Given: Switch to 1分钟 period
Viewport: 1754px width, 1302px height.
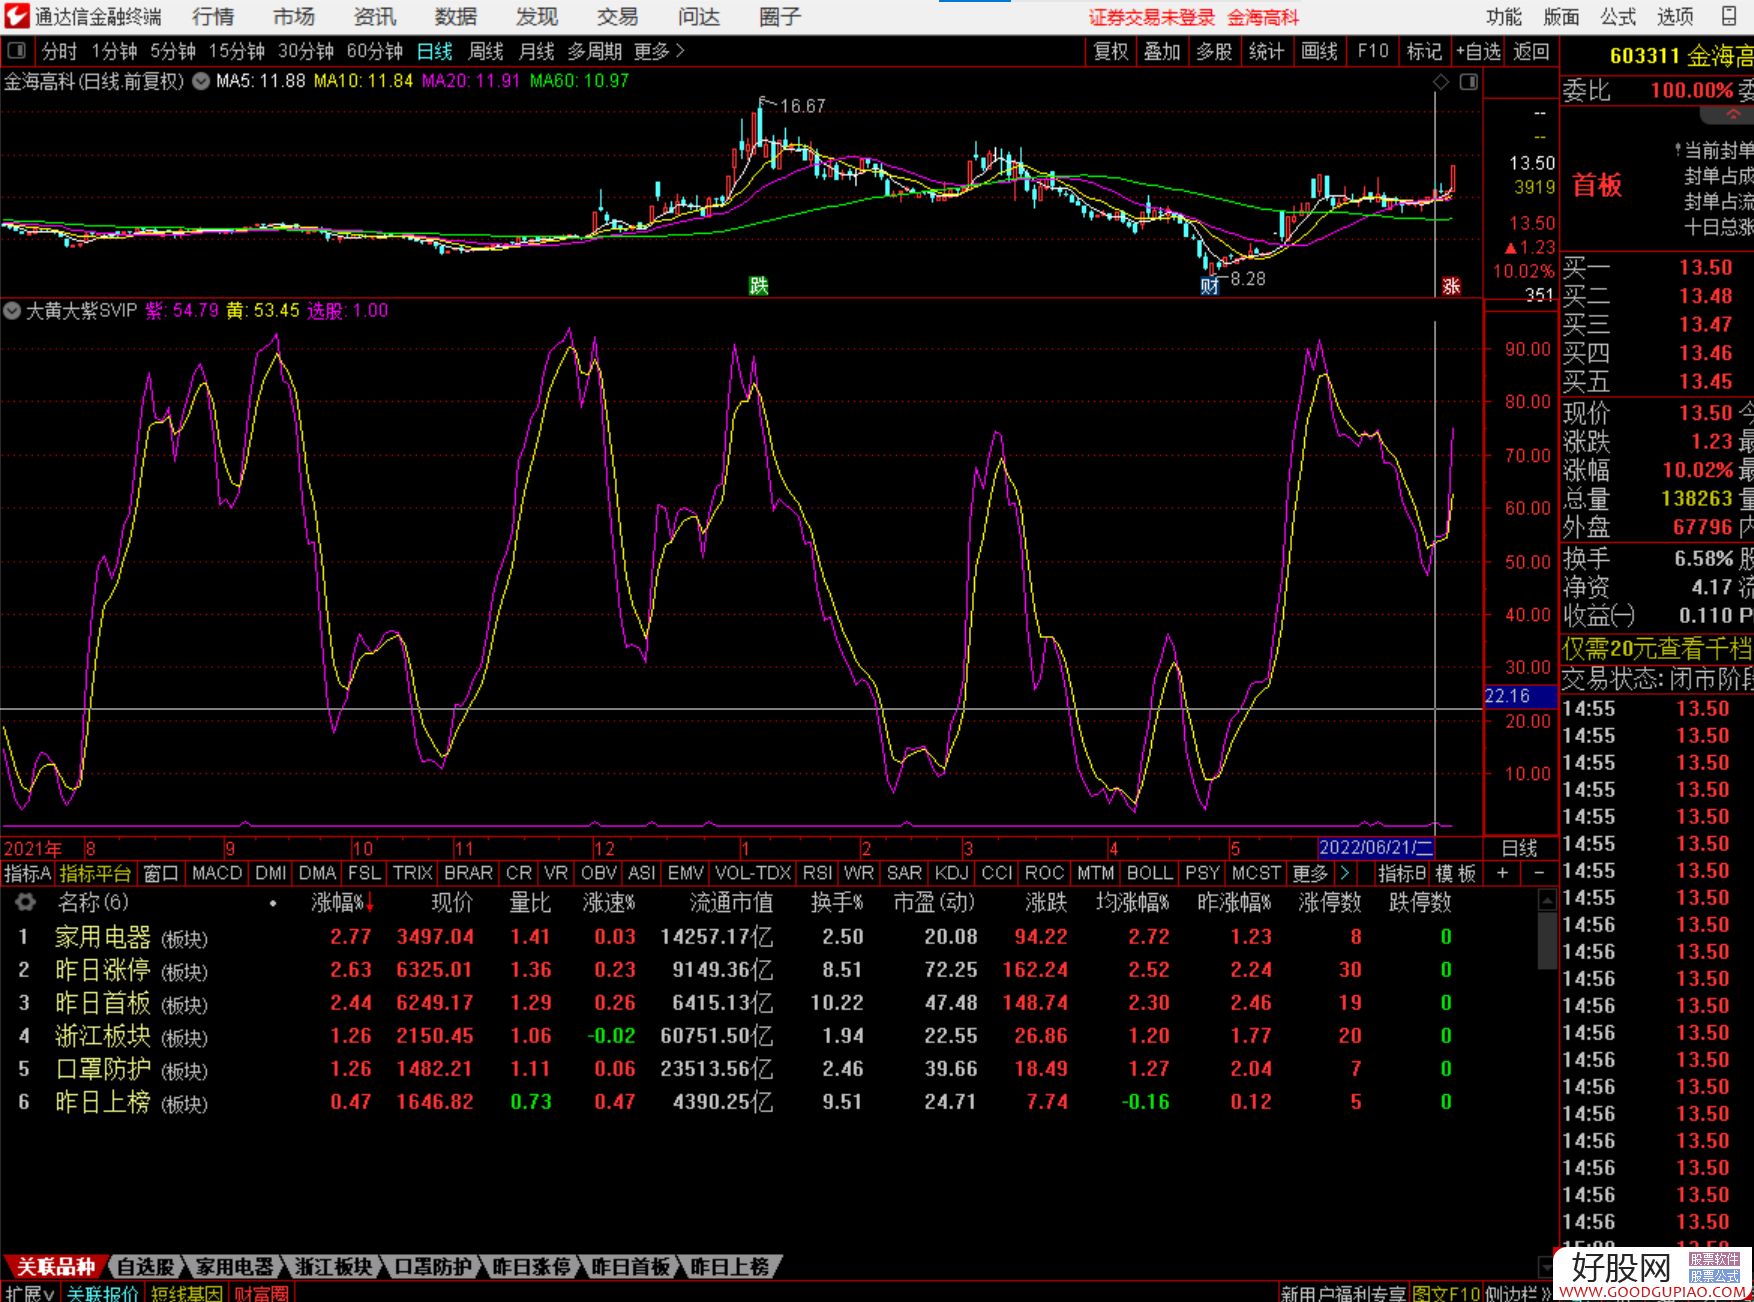Looking at the screenshot, I should coord(114,51).
